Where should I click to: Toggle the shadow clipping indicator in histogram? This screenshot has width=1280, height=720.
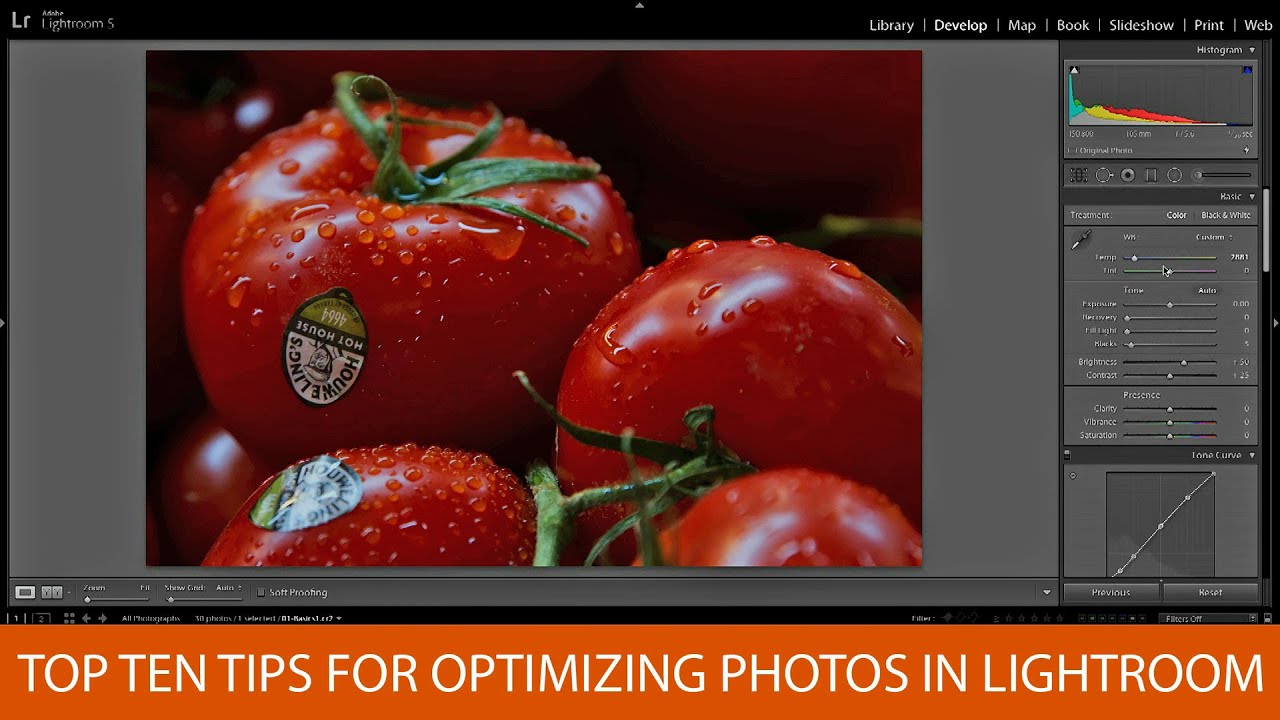[1074, 70]
